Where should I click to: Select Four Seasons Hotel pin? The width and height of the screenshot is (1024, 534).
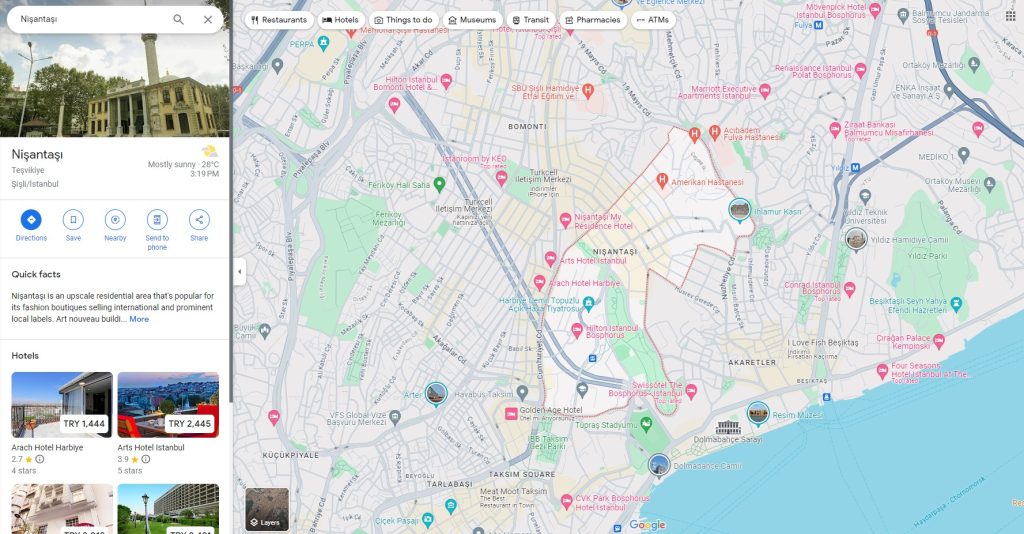click(882, 371)
